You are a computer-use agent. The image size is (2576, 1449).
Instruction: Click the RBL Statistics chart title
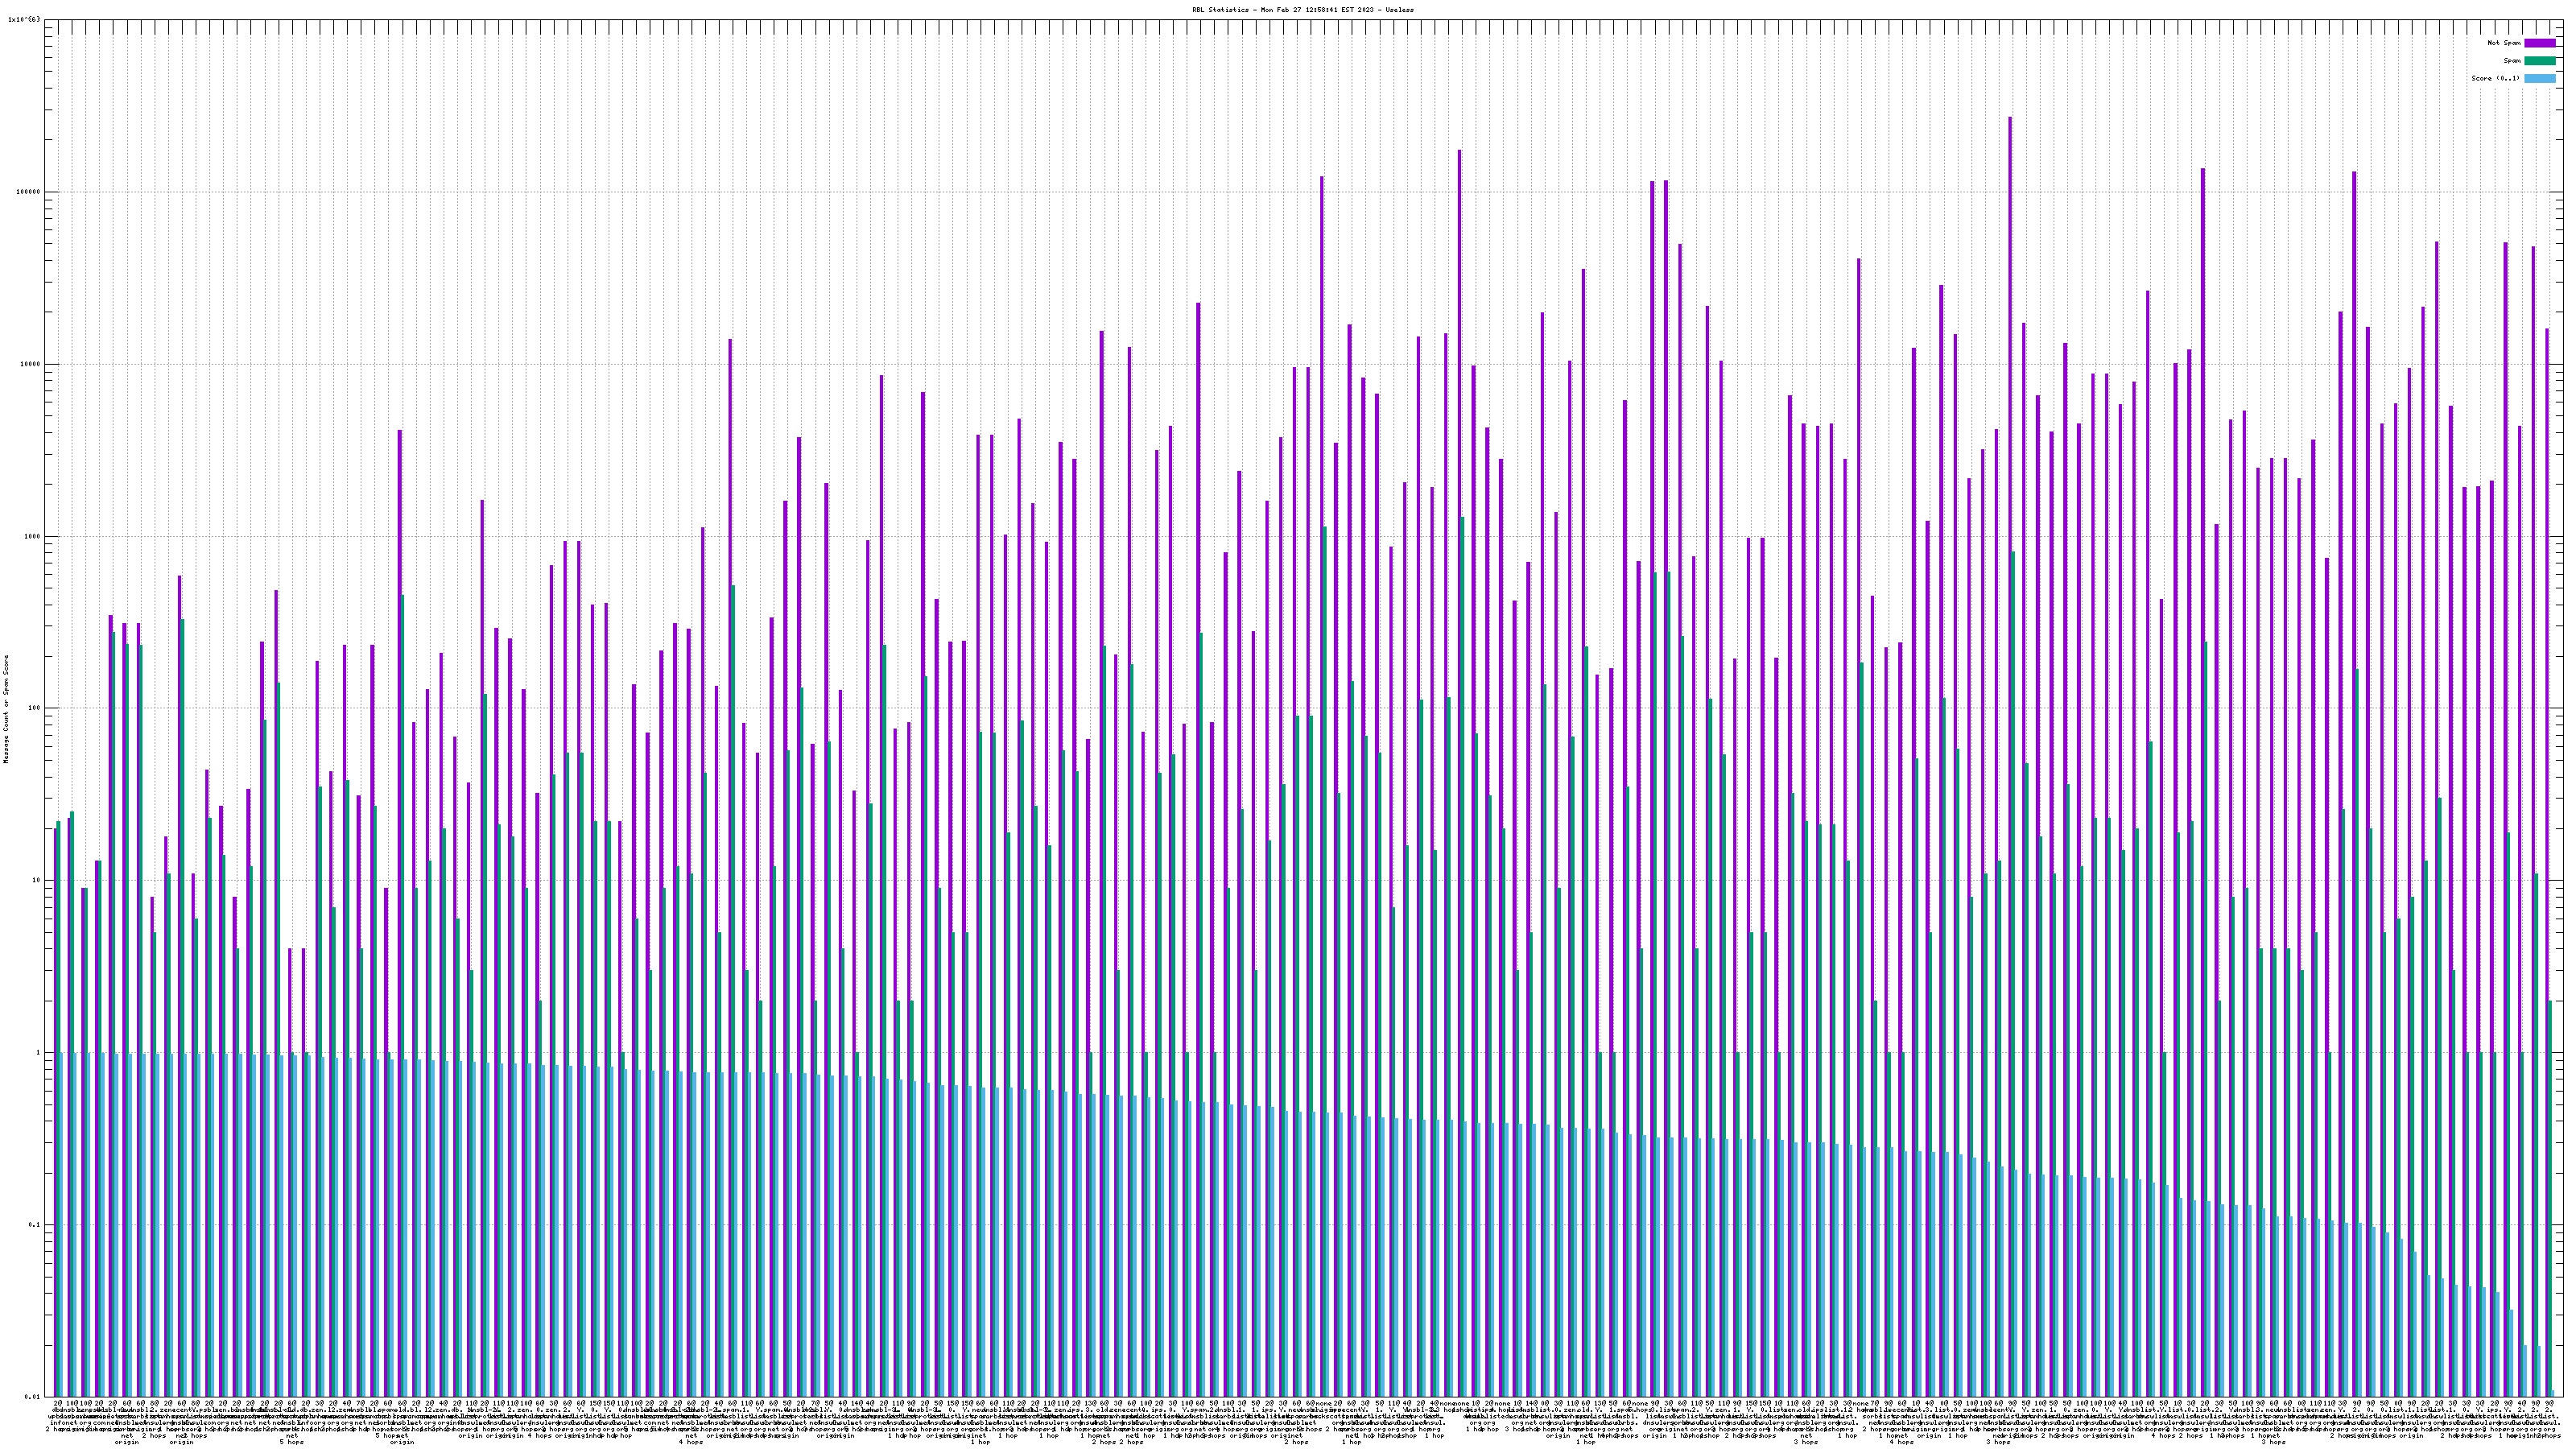point(1303,9)
